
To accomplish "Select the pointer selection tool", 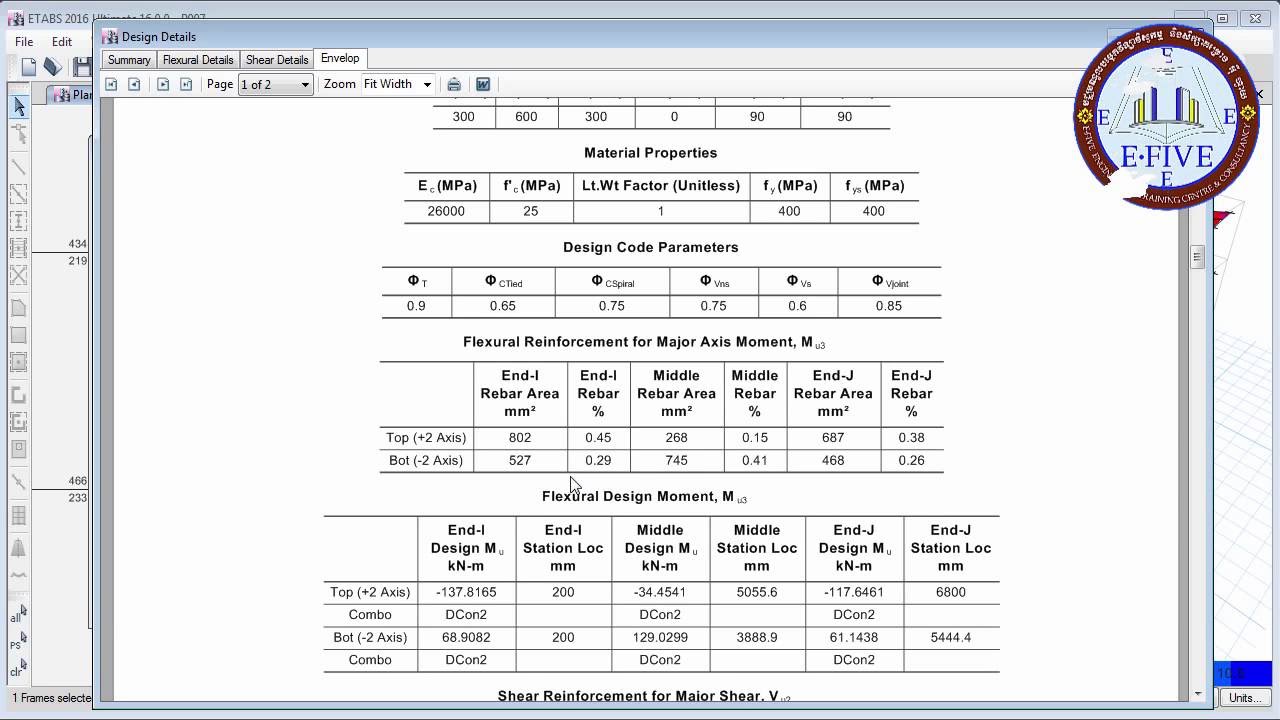I will click(19, 106).
